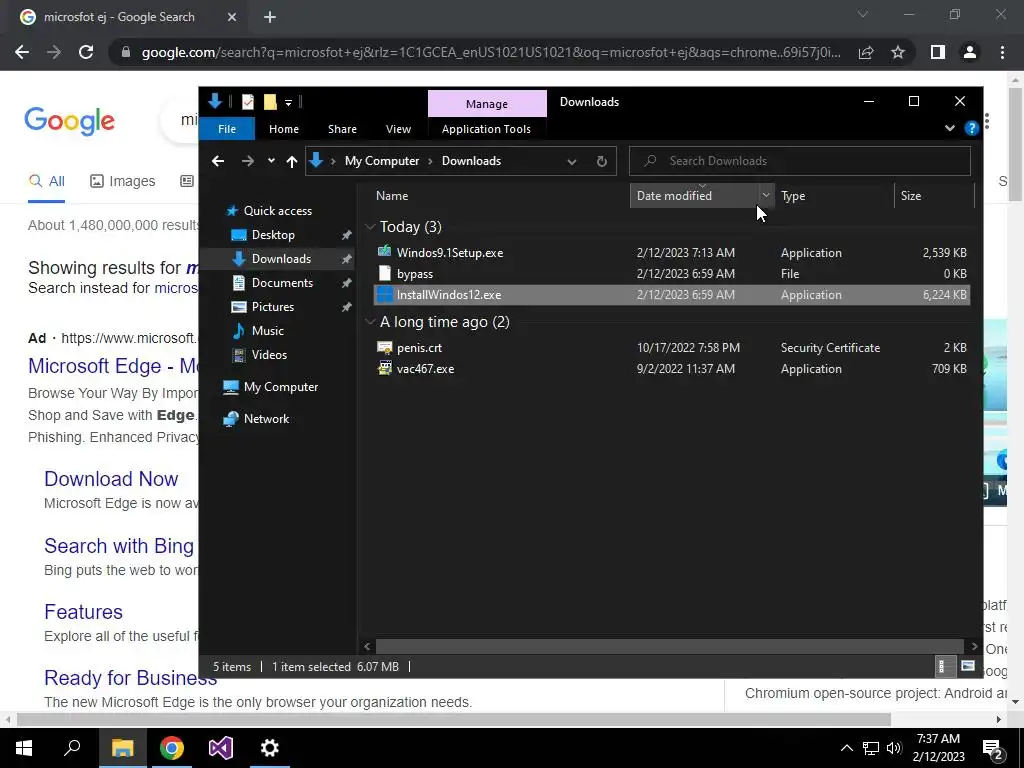Open the Share ribbon tab

342,129
